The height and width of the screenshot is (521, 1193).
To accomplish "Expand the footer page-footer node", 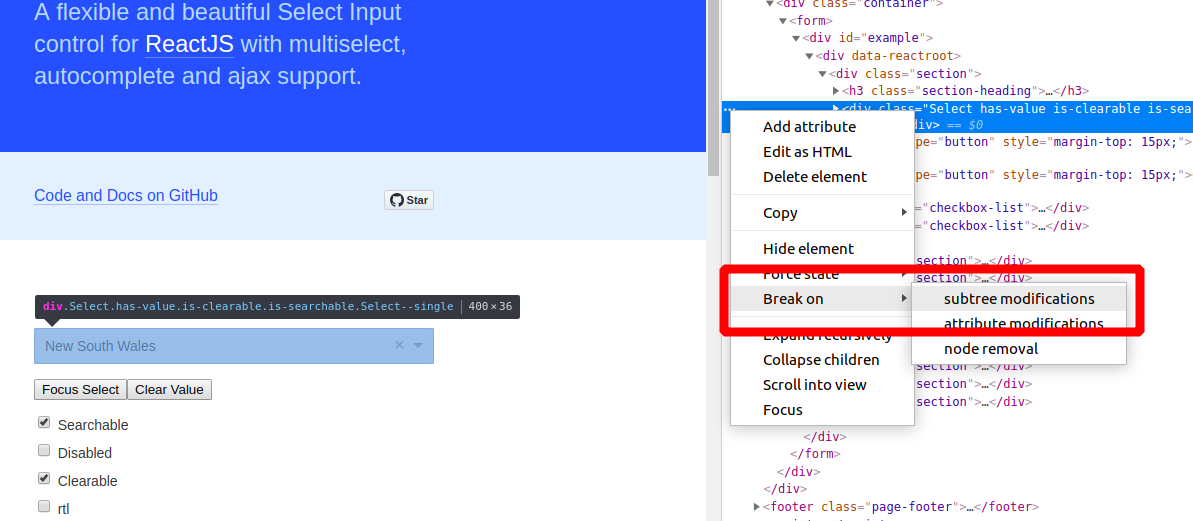I will point(756,507).
